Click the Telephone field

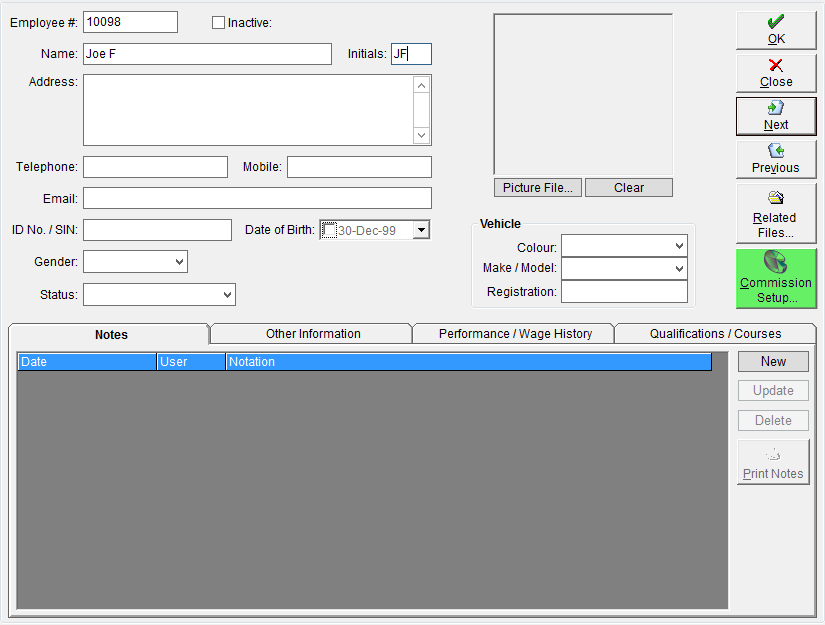click(x=155, y=167)
